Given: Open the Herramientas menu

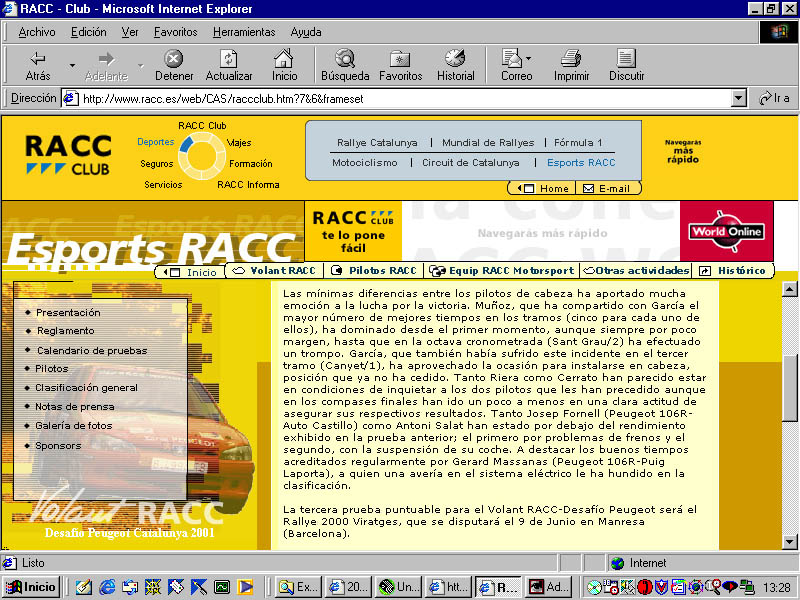Looking at the screenshot, I should [x=244, y=32].
